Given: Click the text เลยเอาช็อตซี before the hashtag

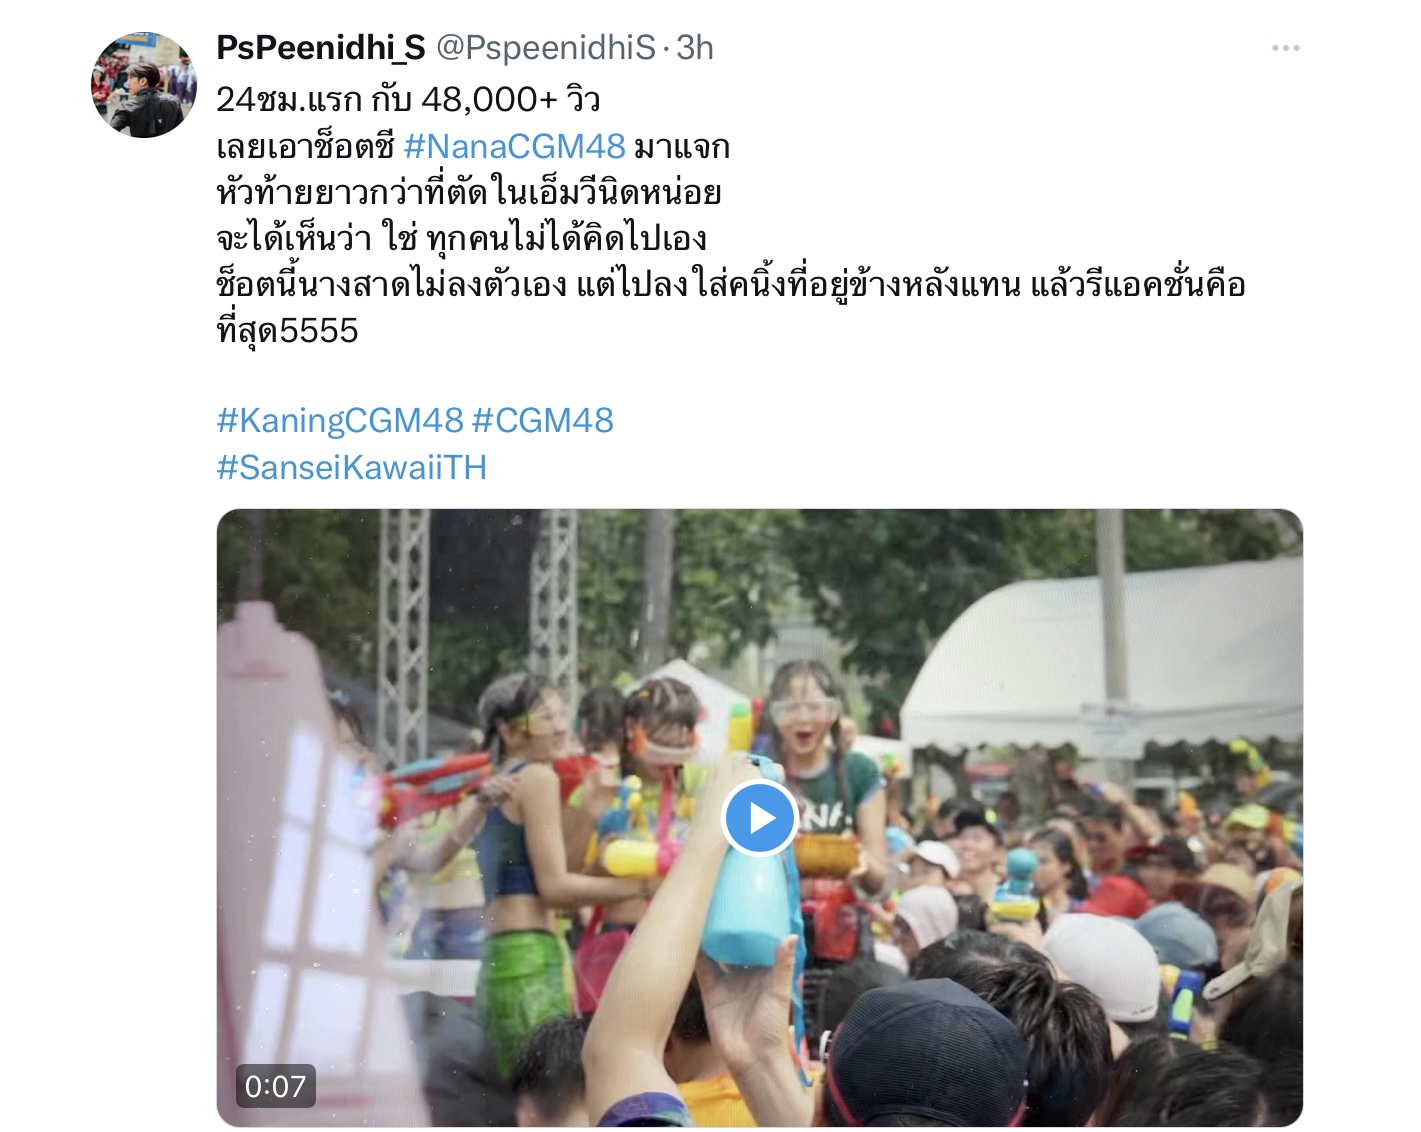Looking at the screenshot, I should click(x=306, y=147).
